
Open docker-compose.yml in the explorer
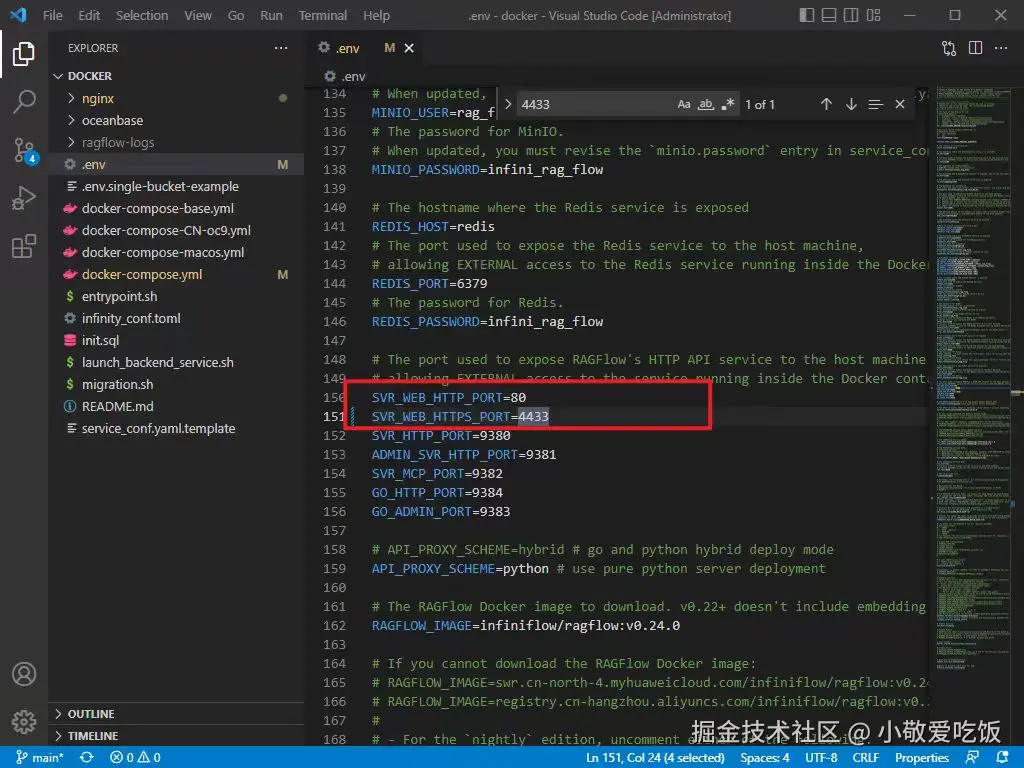pos(142,274)
